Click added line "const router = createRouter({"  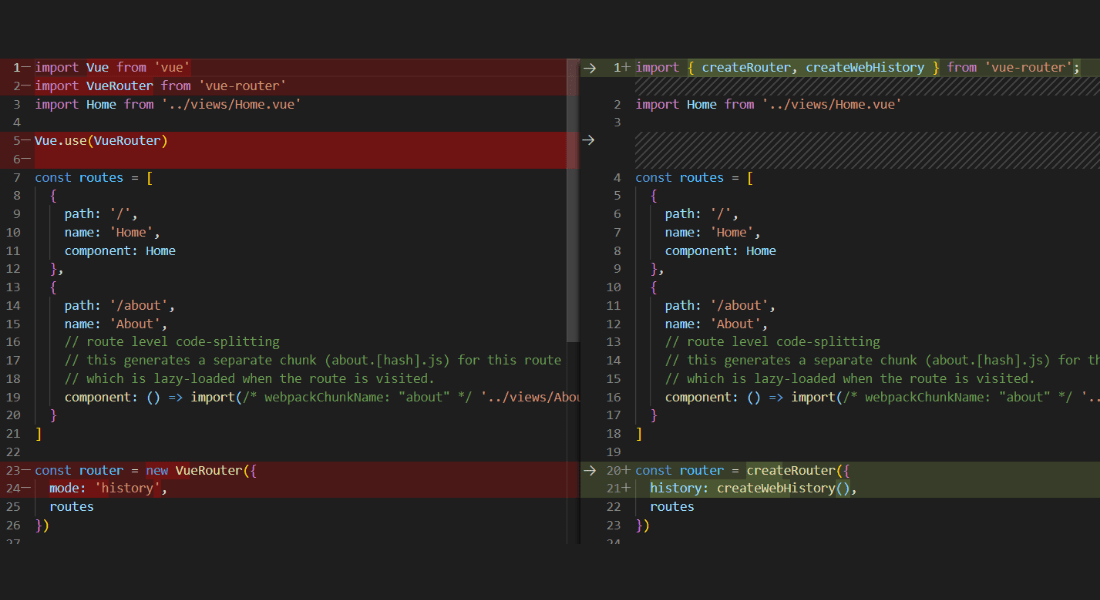coord(742,470)
